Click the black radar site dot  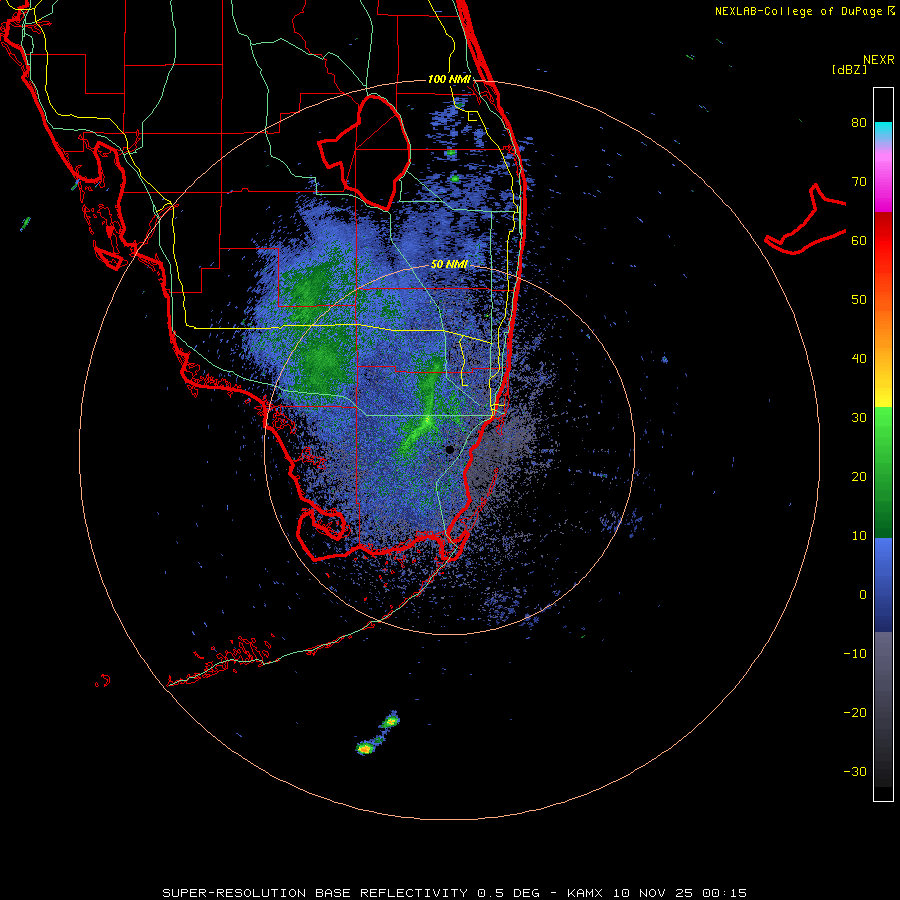449,449
